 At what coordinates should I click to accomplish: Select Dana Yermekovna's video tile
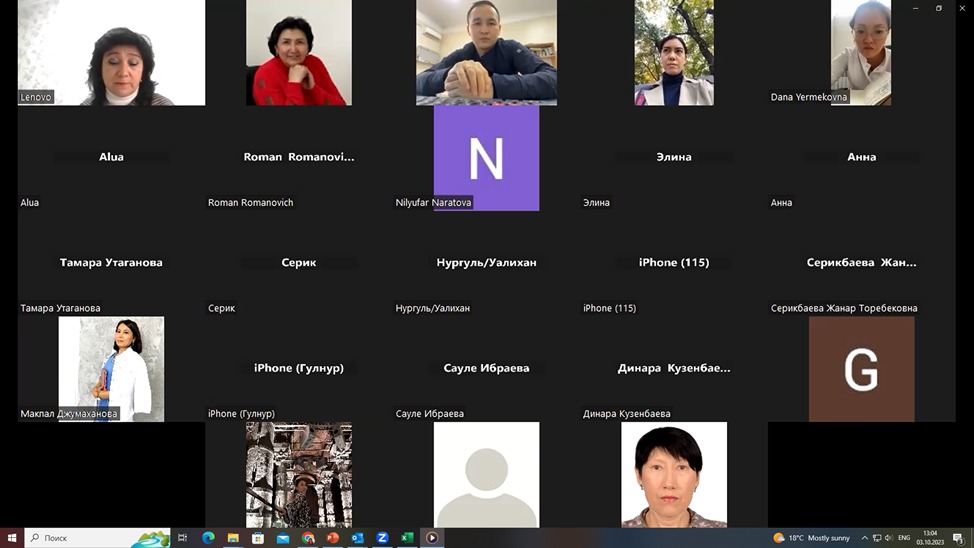861,53
